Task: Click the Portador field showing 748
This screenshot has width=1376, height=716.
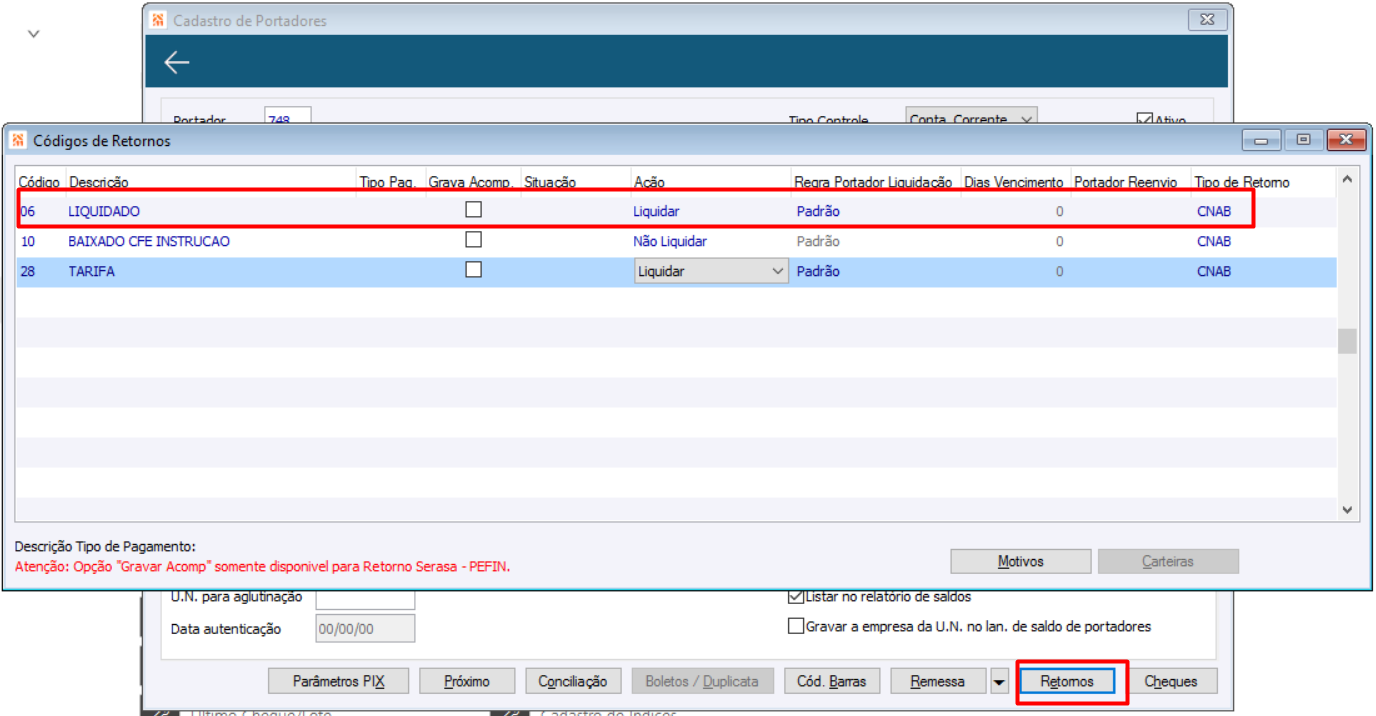Action: (x=288, y=118)
